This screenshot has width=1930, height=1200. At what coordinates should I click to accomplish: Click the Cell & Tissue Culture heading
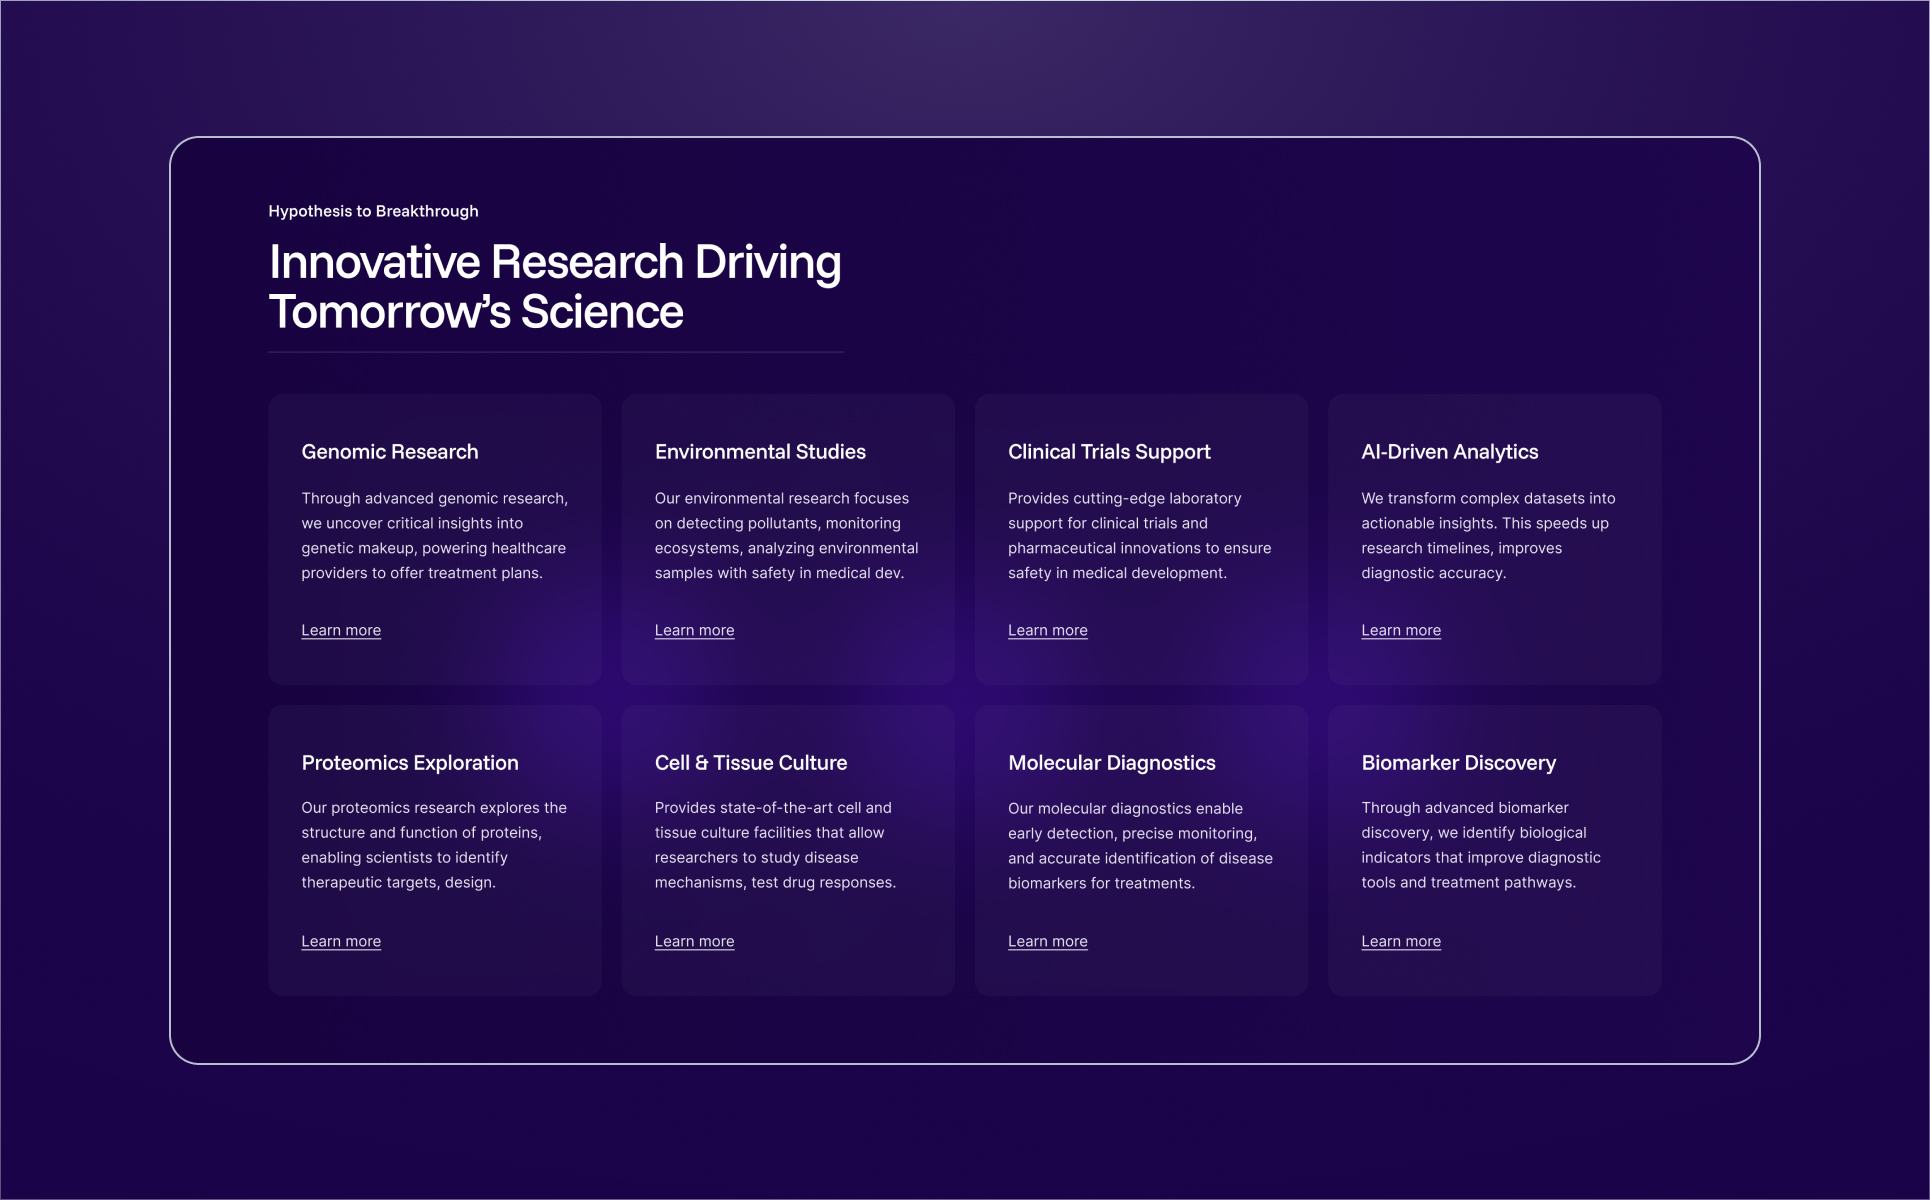(x=750, y=763)
